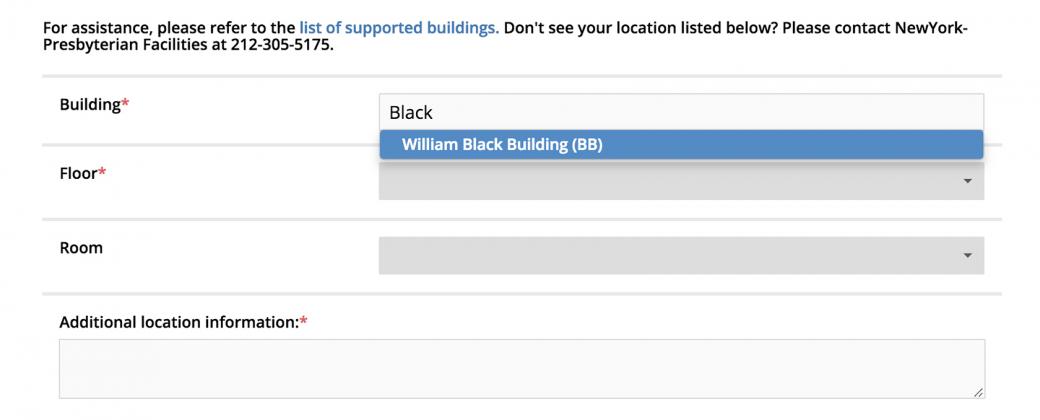Click the red asterisk beside Floor
This screenshot has height=420, width=1040.
tap(102, 173)
